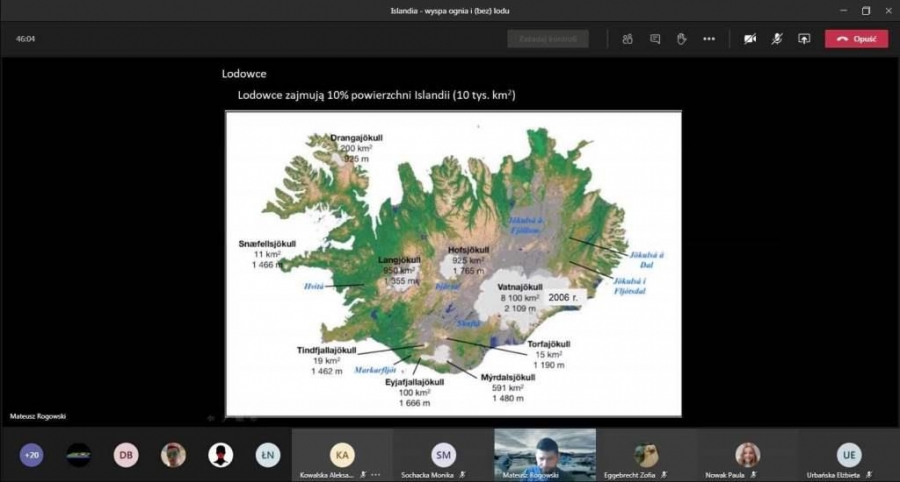Viewport: 900px width, 482px height.
Task: Select the ŁN participant avatar
Action: point(267,455)
